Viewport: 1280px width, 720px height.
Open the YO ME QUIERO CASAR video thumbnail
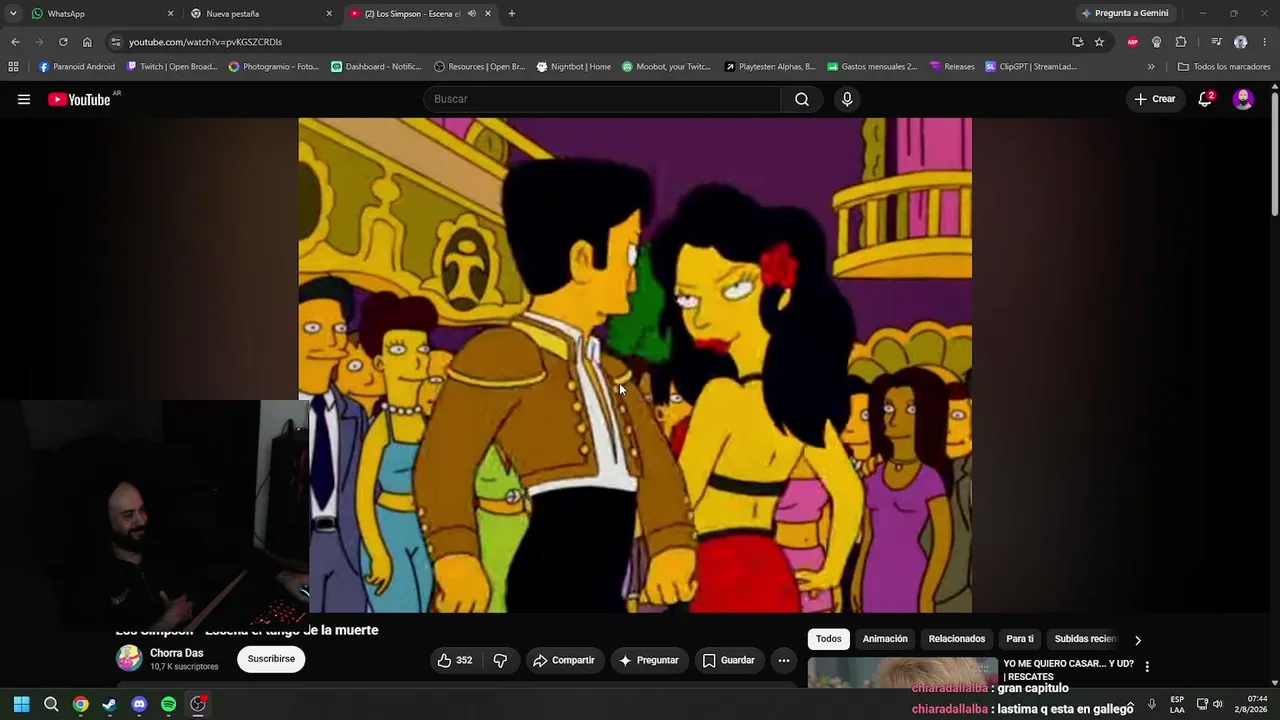tap(903, 672)
